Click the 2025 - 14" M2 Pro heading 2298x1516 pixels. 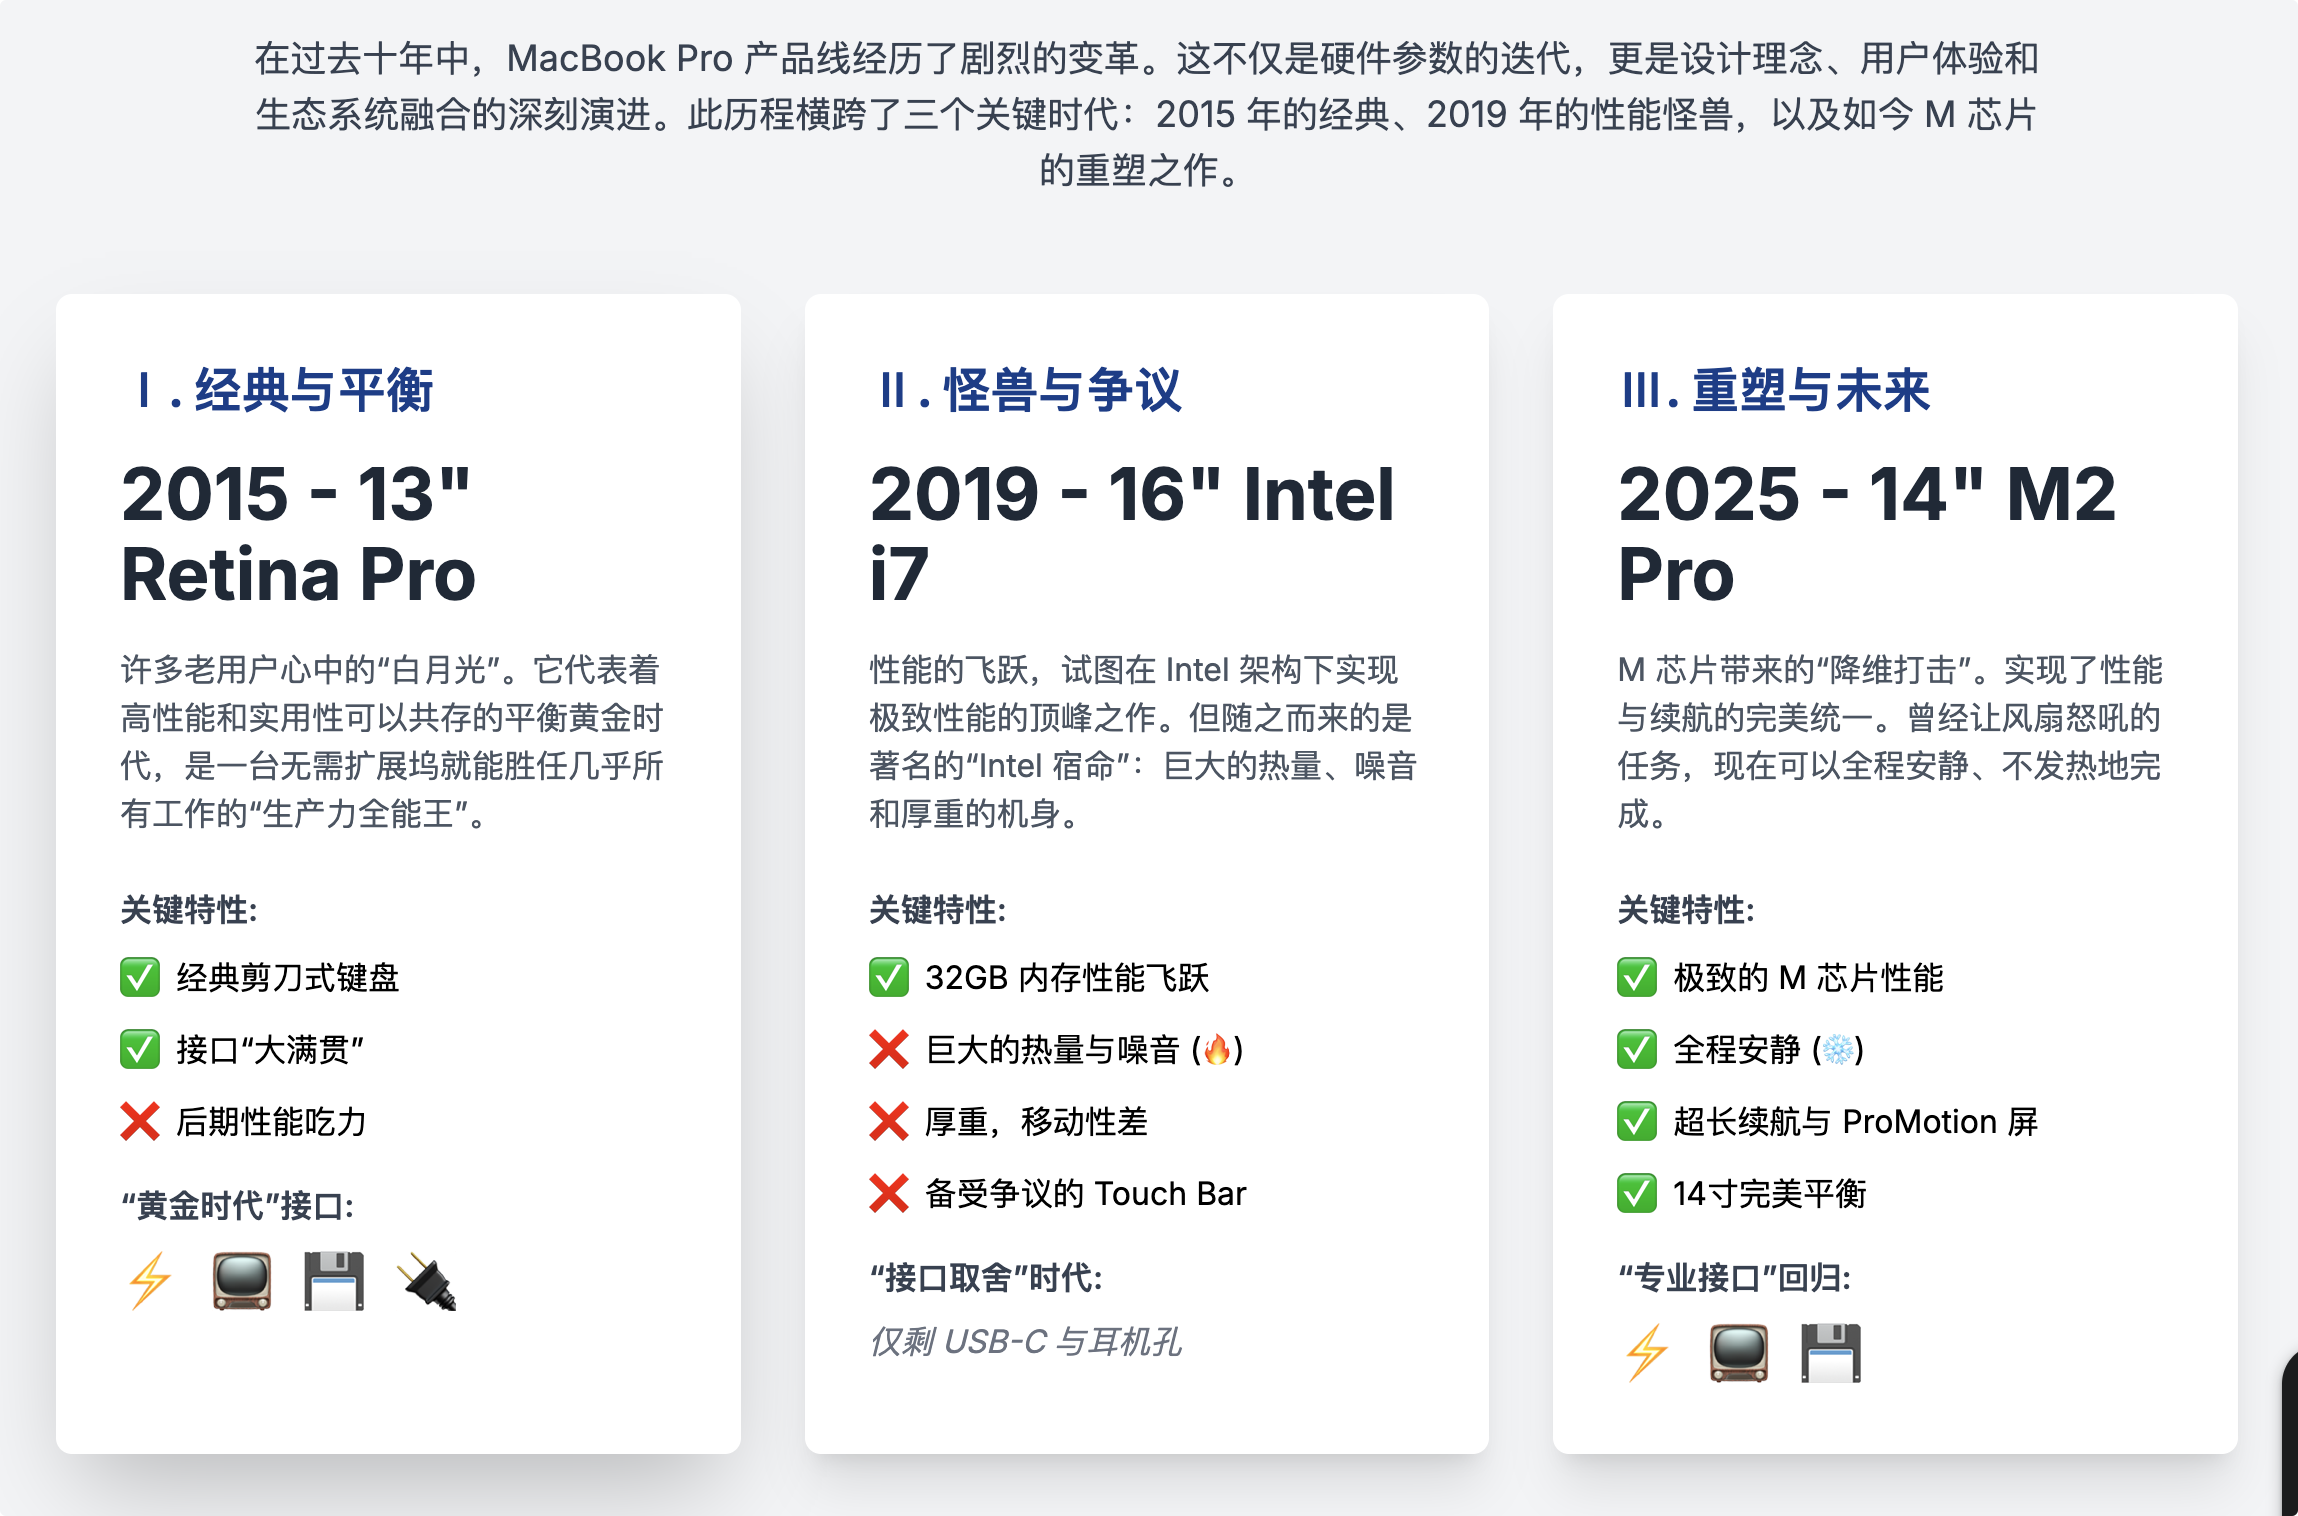[1866, 534]
